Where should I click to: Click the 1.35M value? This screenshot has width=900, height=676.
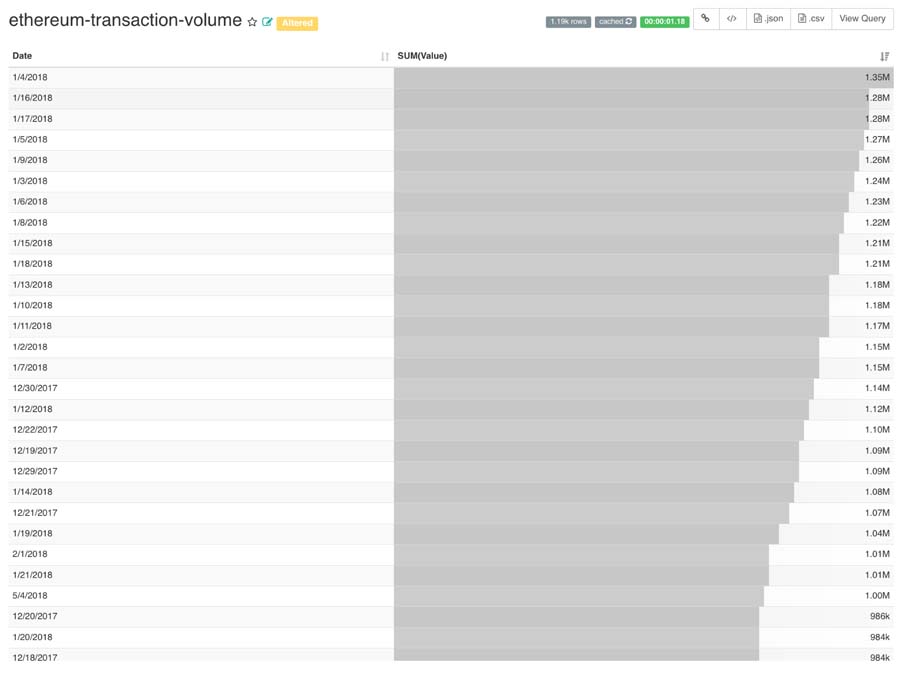pos(877,77)
